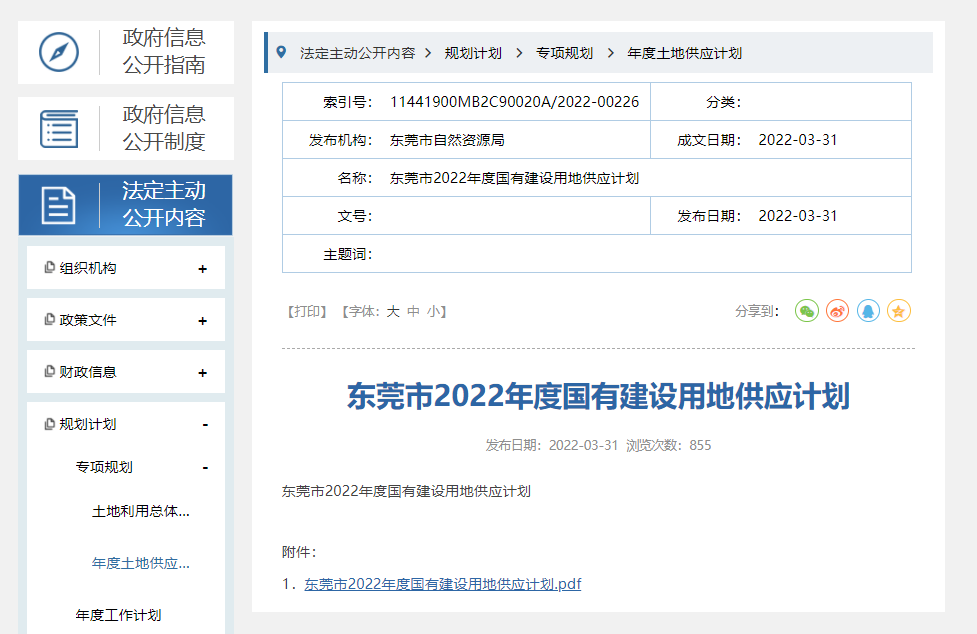Viewport: 977px width, 634px height.
Task: Click the WeChat share icon
Action: [806, 311]
